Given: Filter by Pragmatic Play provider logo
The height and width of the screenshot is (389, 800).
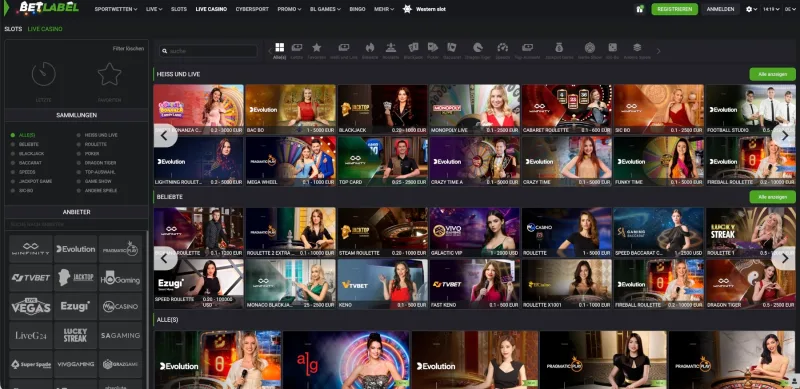Looking at the screenshot, I should point(120,249).
